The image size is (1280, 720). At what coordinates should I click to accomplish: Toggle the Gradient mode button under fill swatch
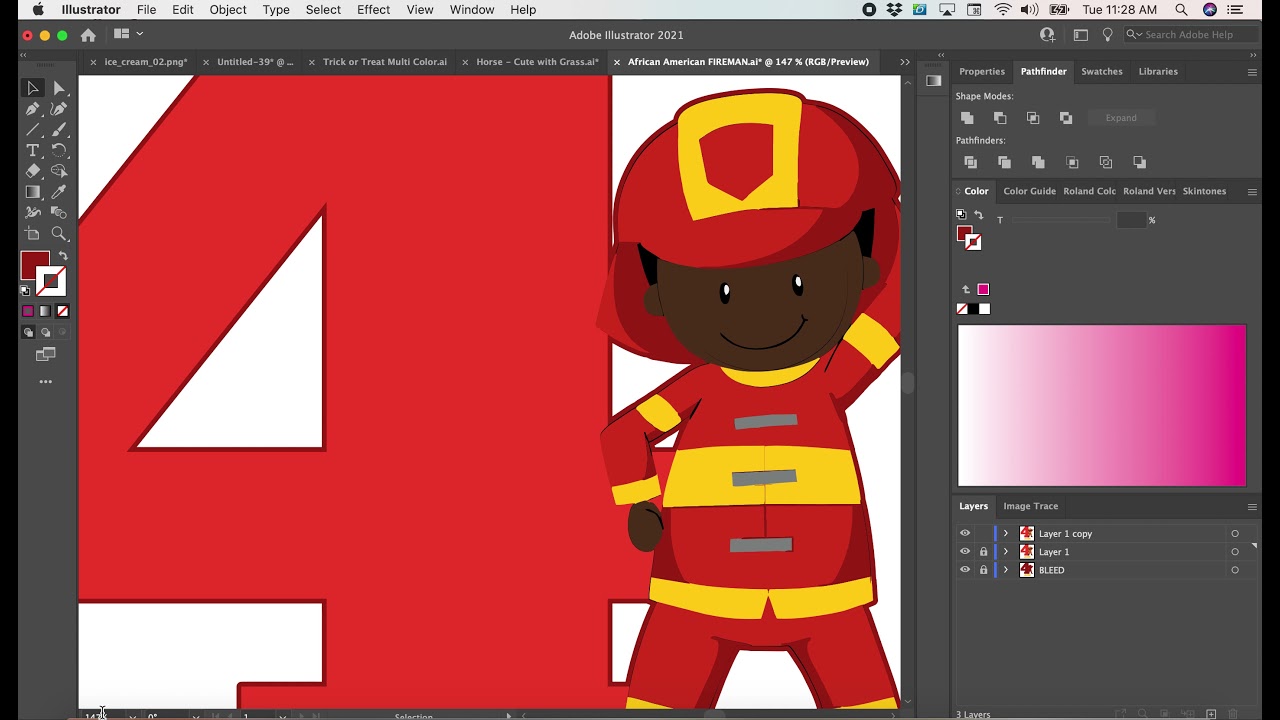45,311
